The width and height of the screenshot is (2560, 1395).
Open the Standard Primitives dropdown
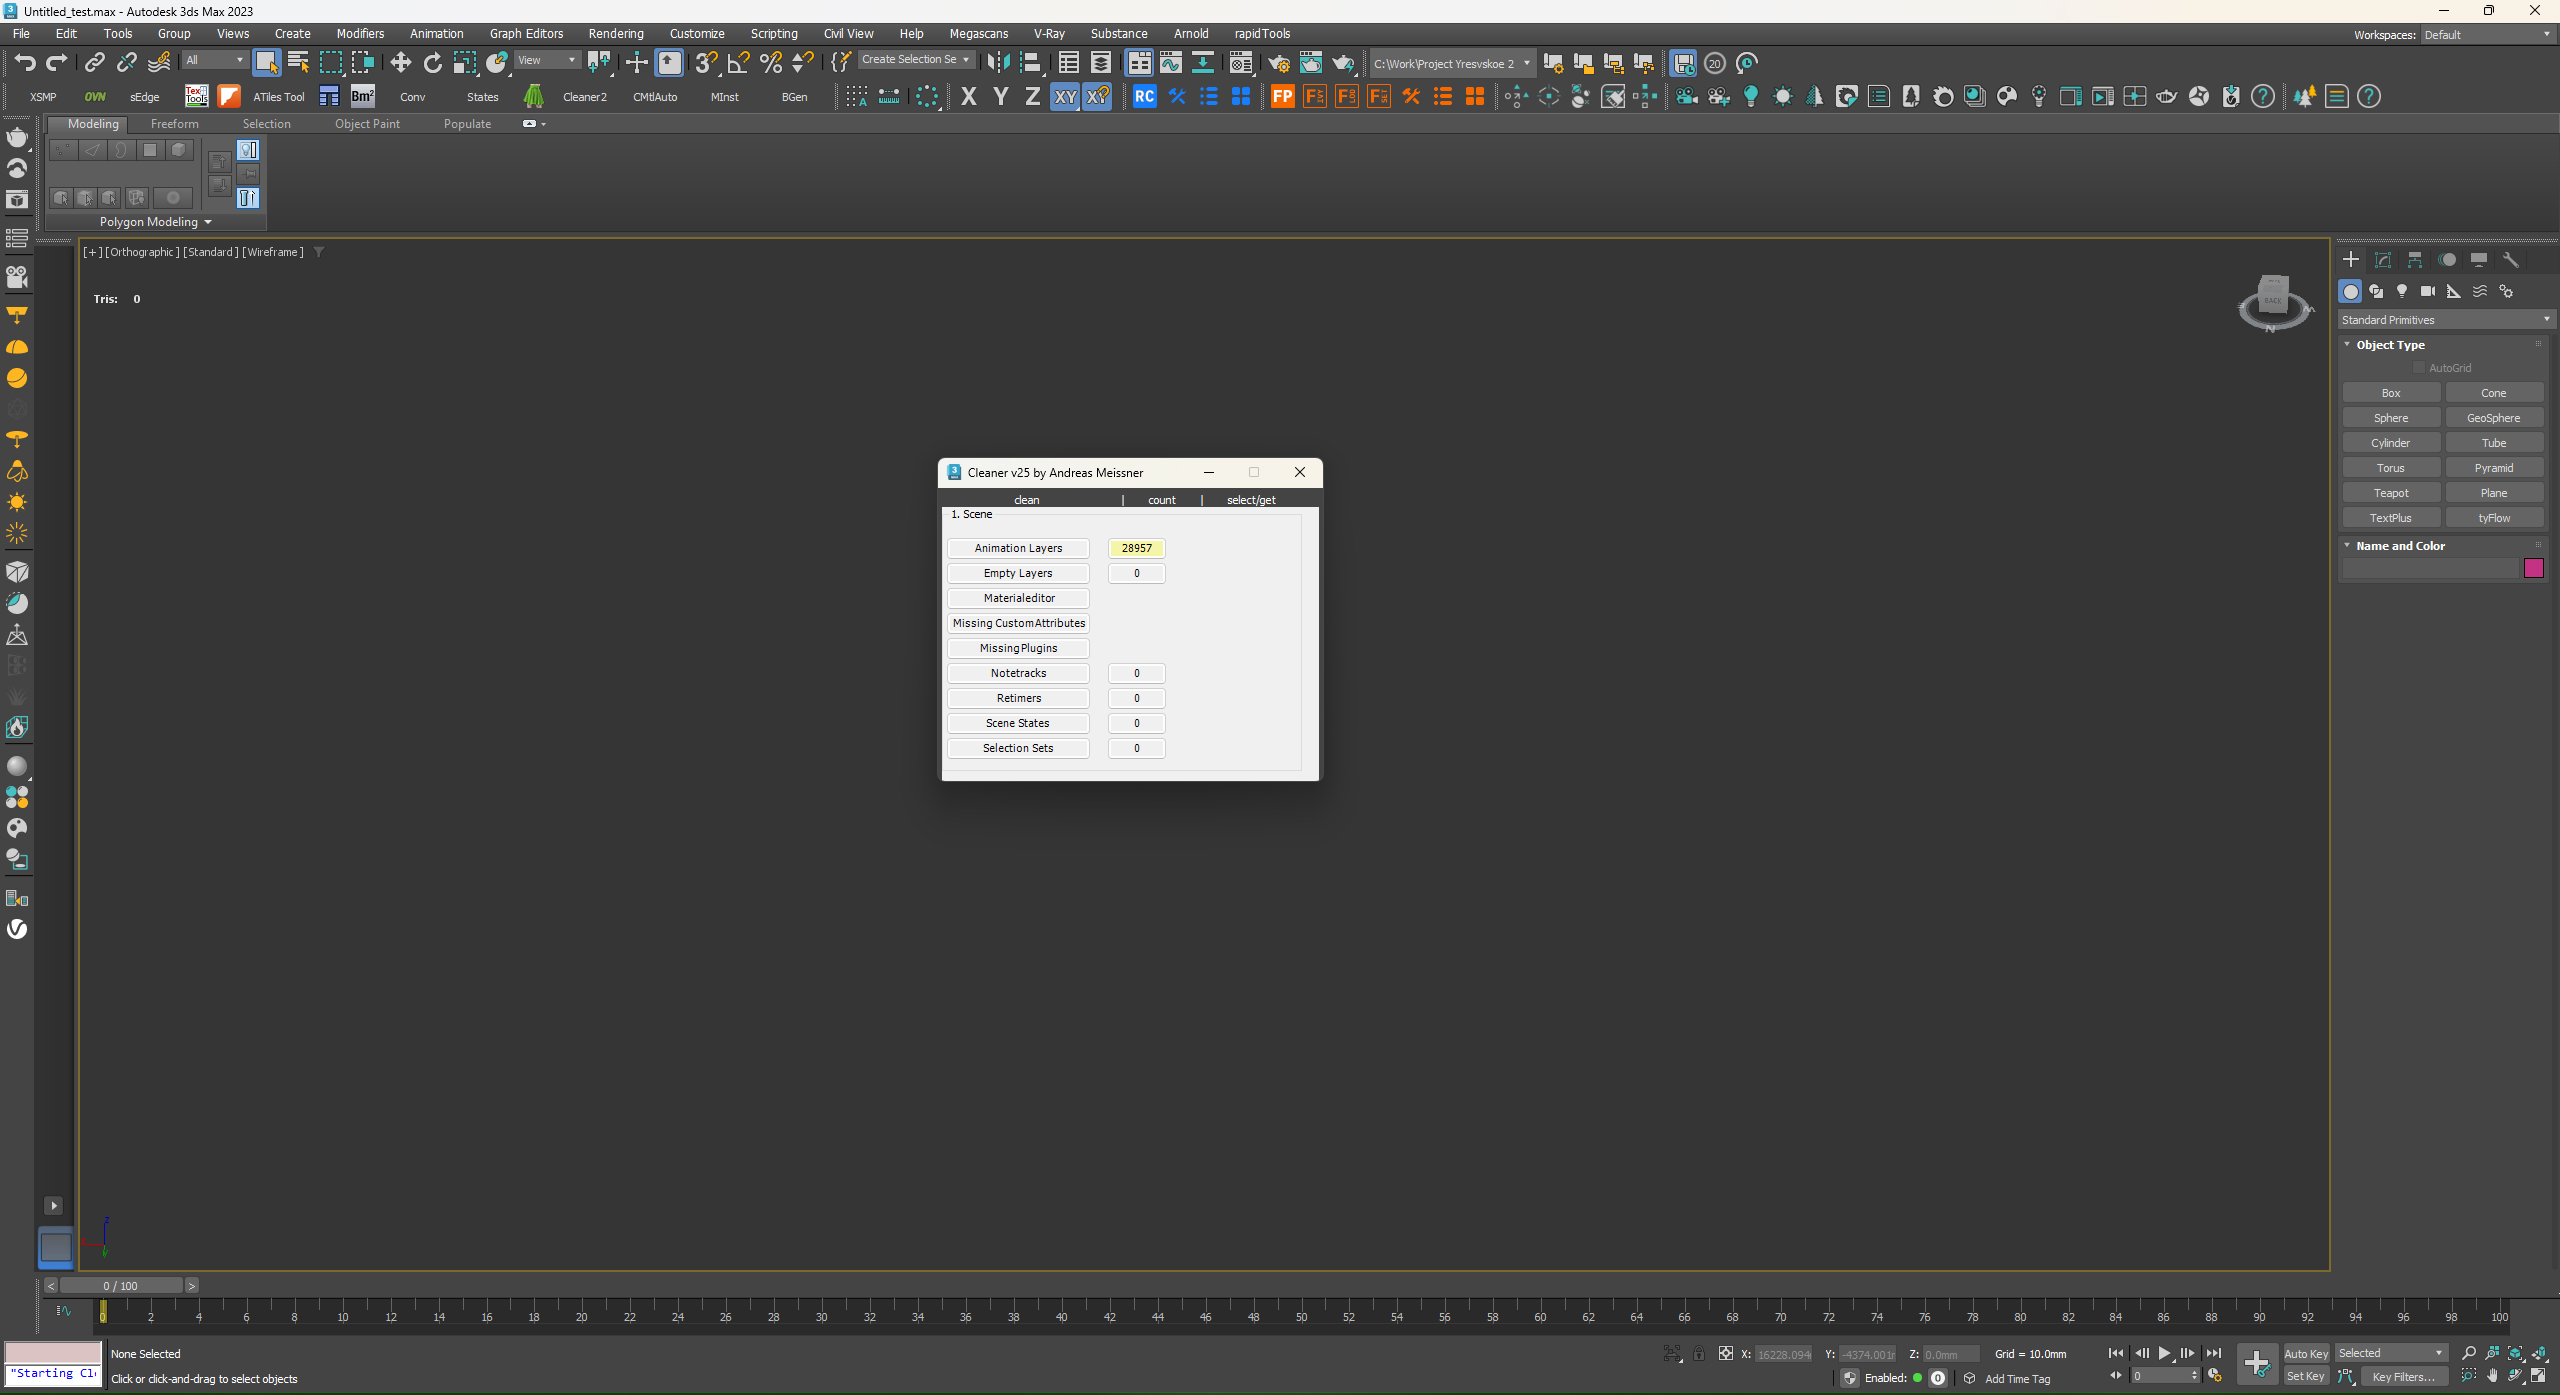click(x=2445, y=320)
